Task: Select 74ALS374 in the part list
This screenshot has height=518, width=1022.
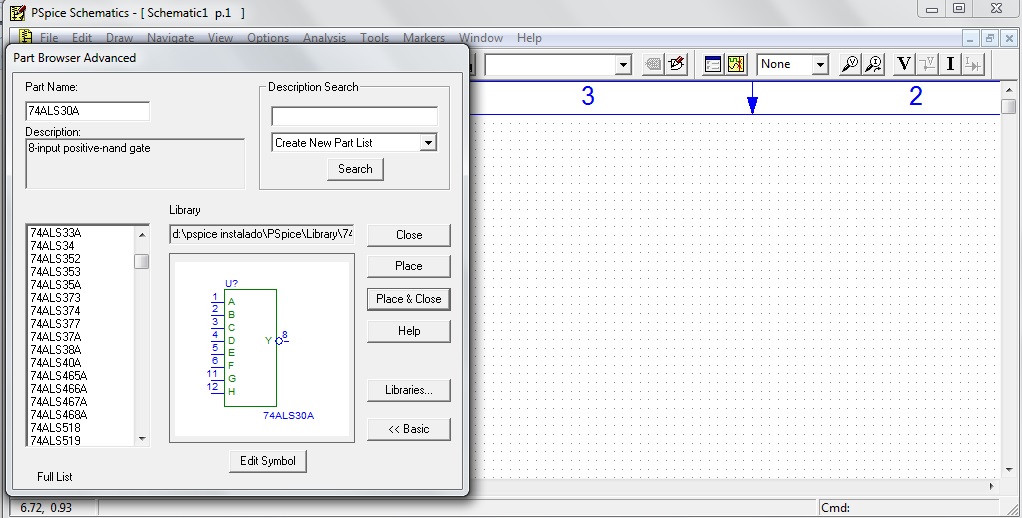Action: (x=55, y=311)
